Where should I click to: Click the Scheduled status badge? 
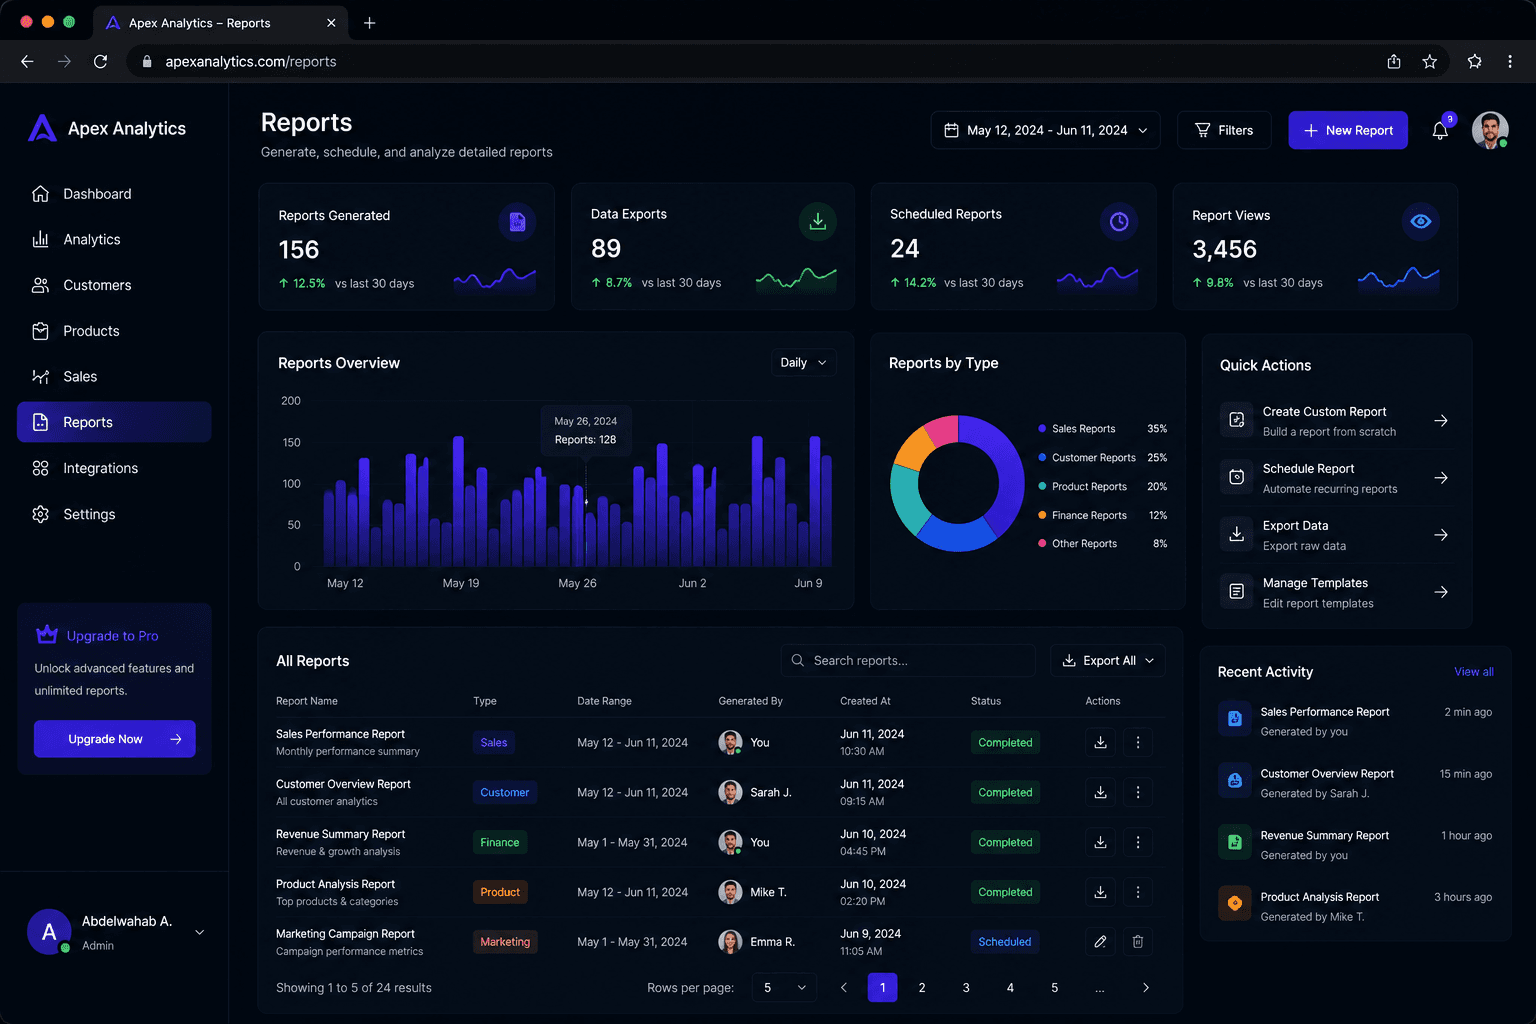(1005, 942)
